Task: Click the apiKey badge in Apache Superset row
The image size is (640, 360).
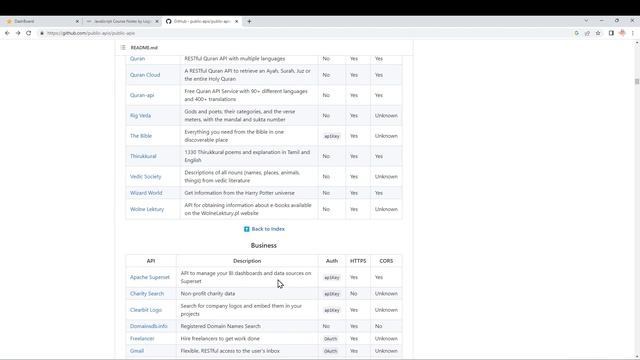Action: pos(332,278)
